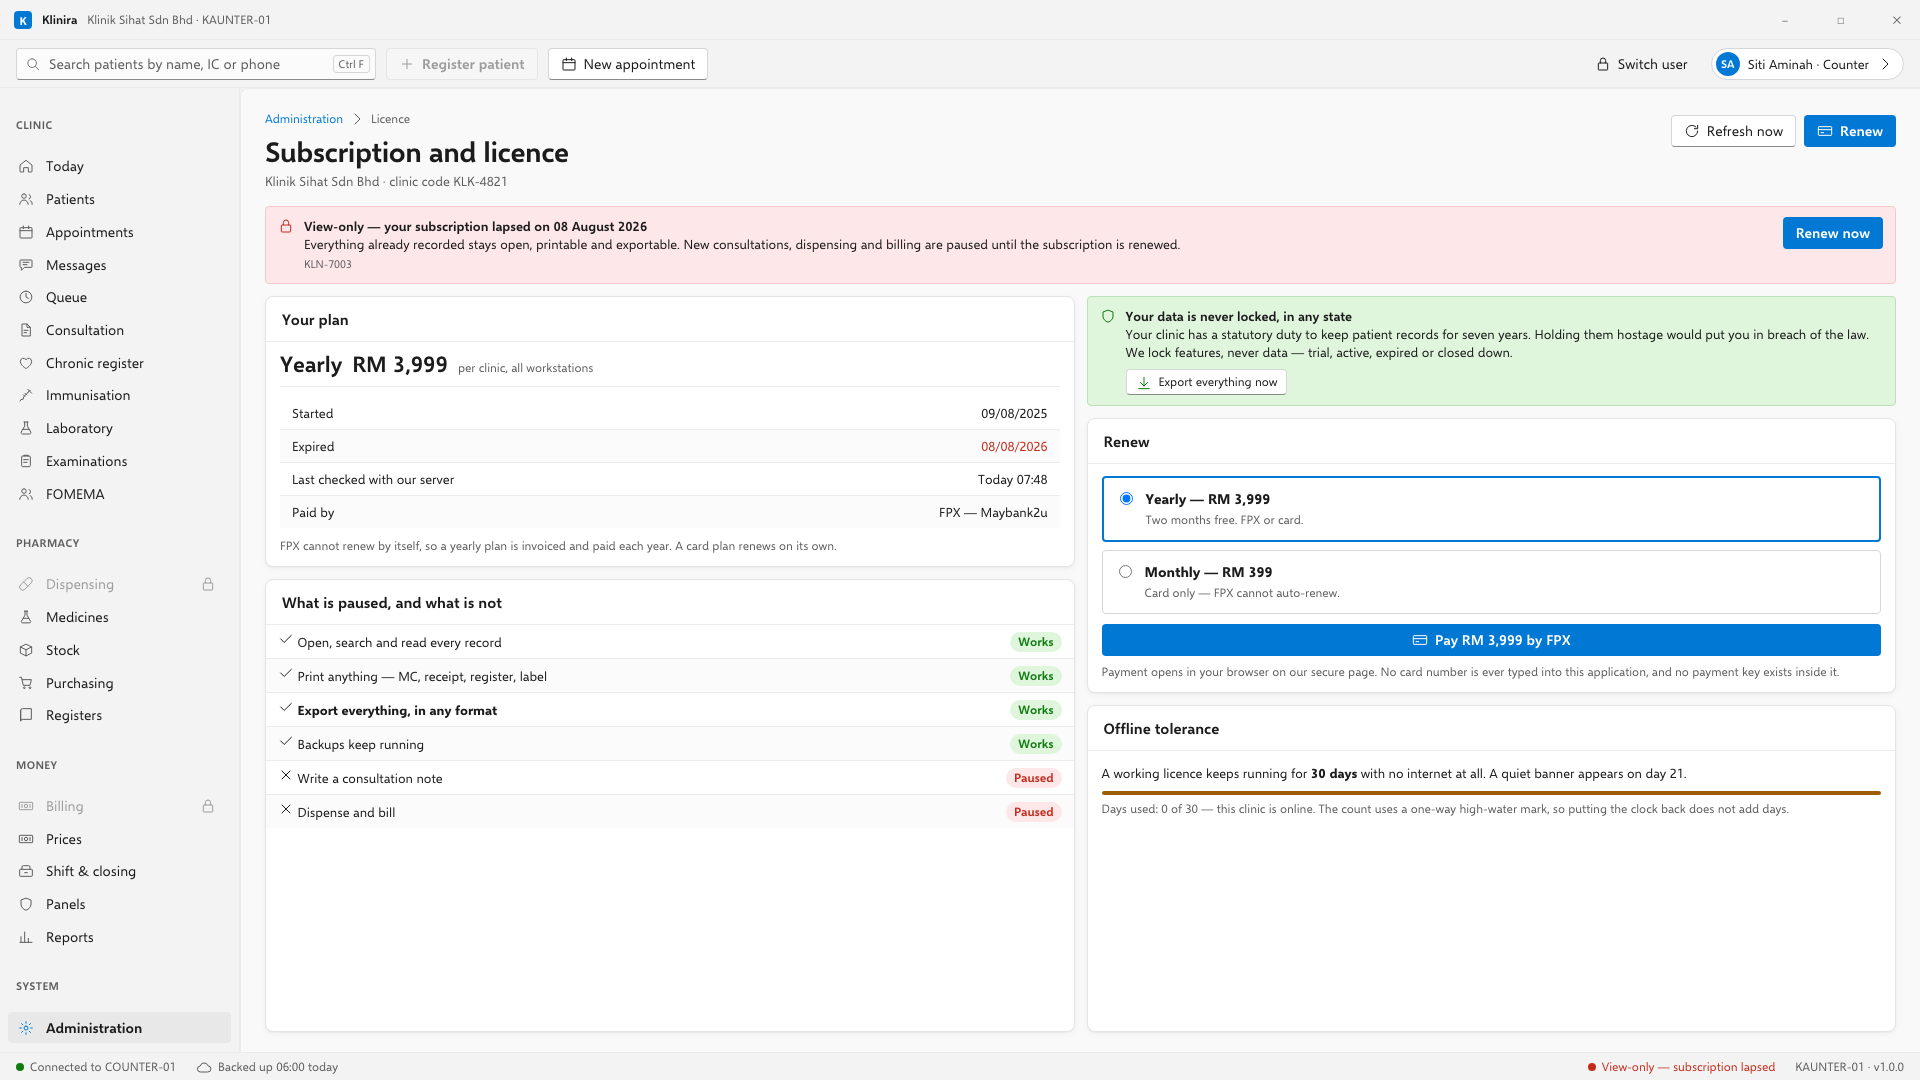Focus the patient search field
The image size is (1920, 1080).
tap(196, 64)
